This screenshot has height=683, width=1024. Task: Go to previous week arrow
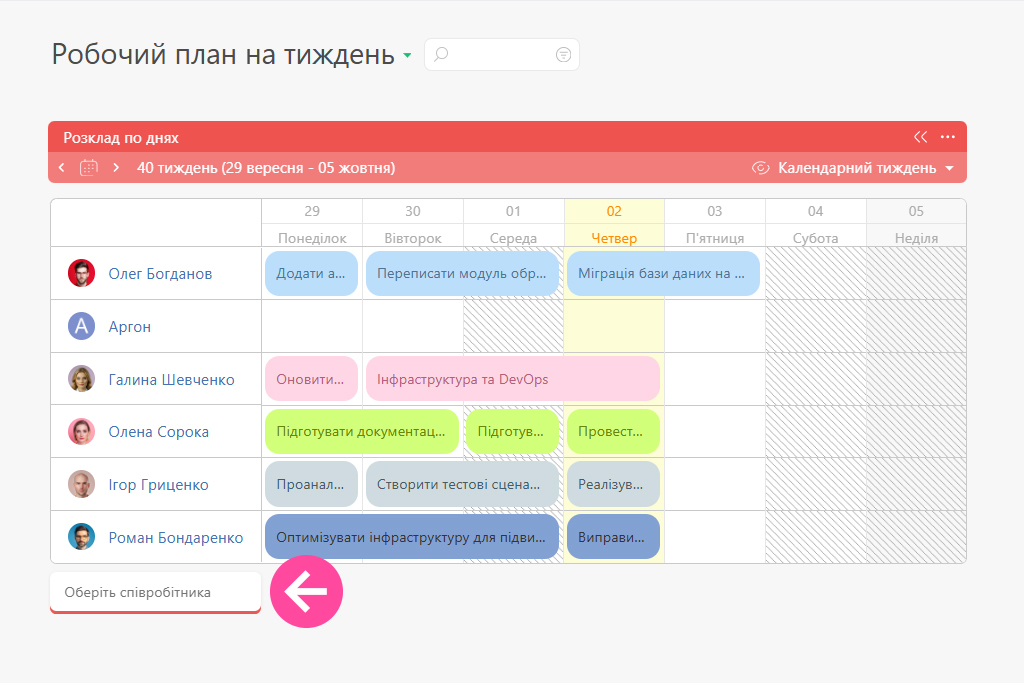click(62, 168)
